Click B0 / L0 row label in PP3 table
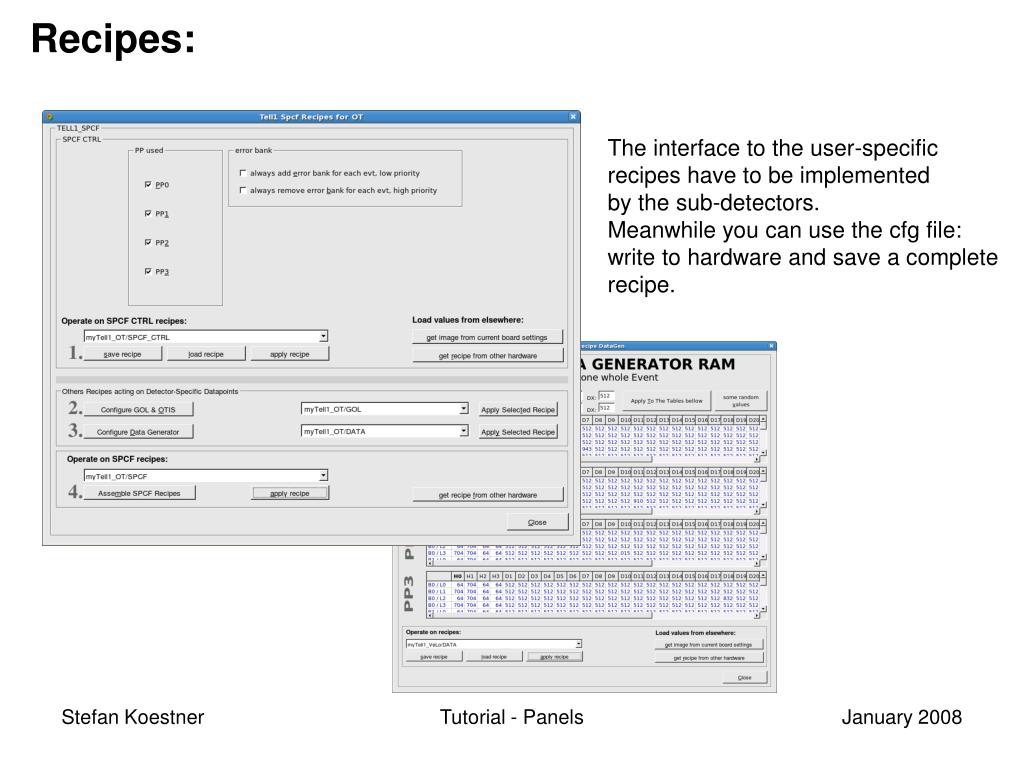1024x768 pixels. (x=437, y=584)
